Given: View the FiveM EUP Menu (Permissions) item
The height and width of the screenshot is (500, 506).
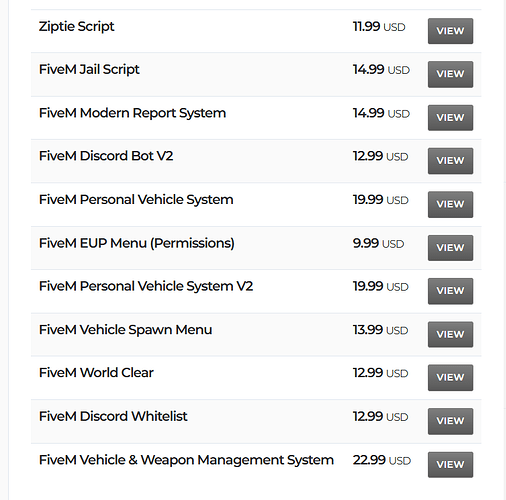Looking at the screenshot, I should [450, 248].
